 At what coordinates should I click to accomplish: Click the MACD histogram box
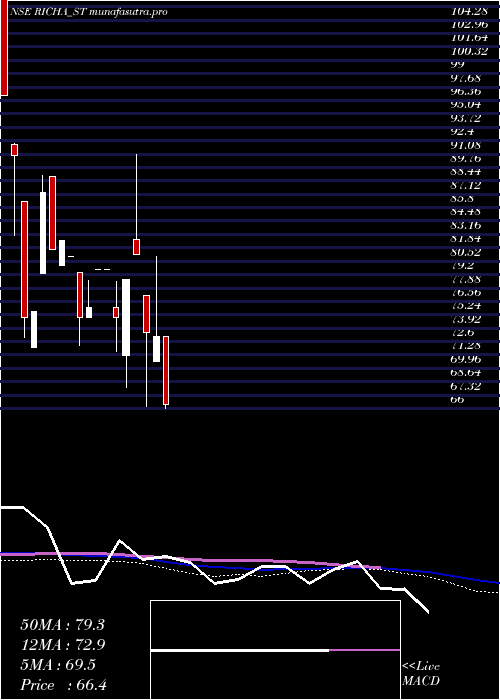(x=275, y=650)
